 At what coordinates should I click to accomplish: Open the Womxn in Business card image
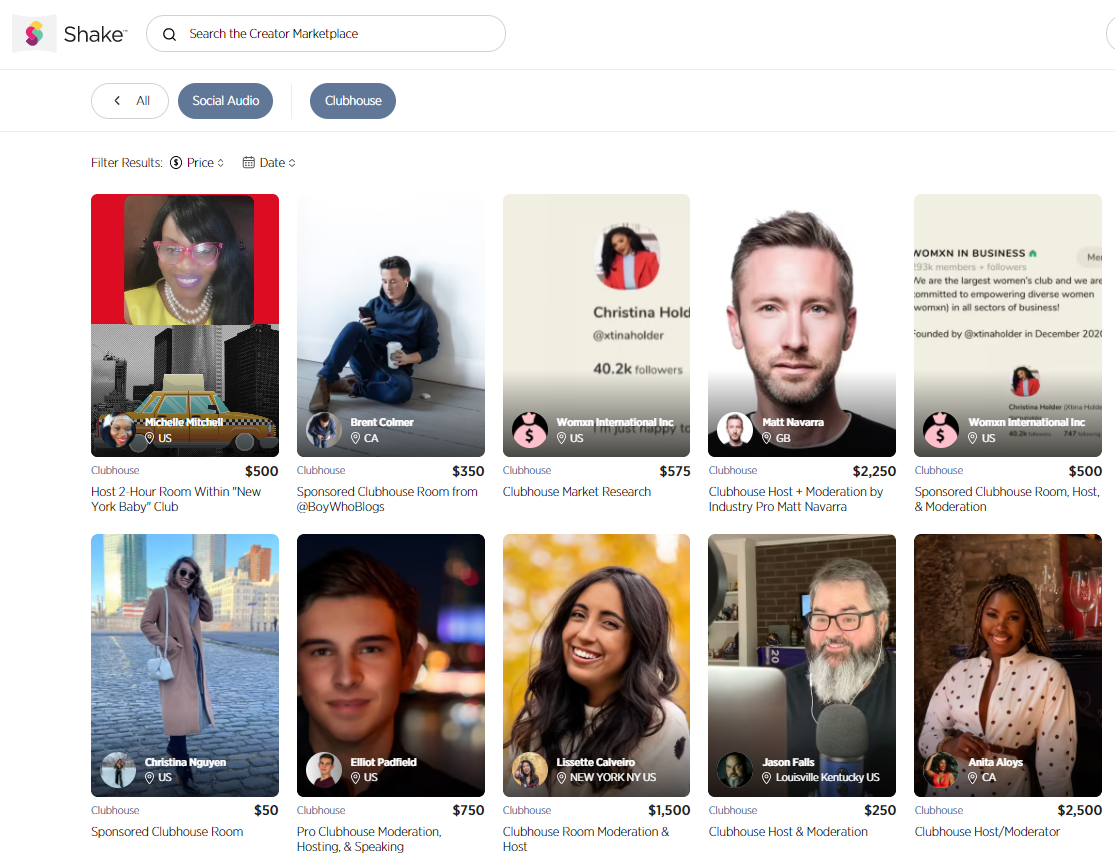click(x=1008, y=325)
